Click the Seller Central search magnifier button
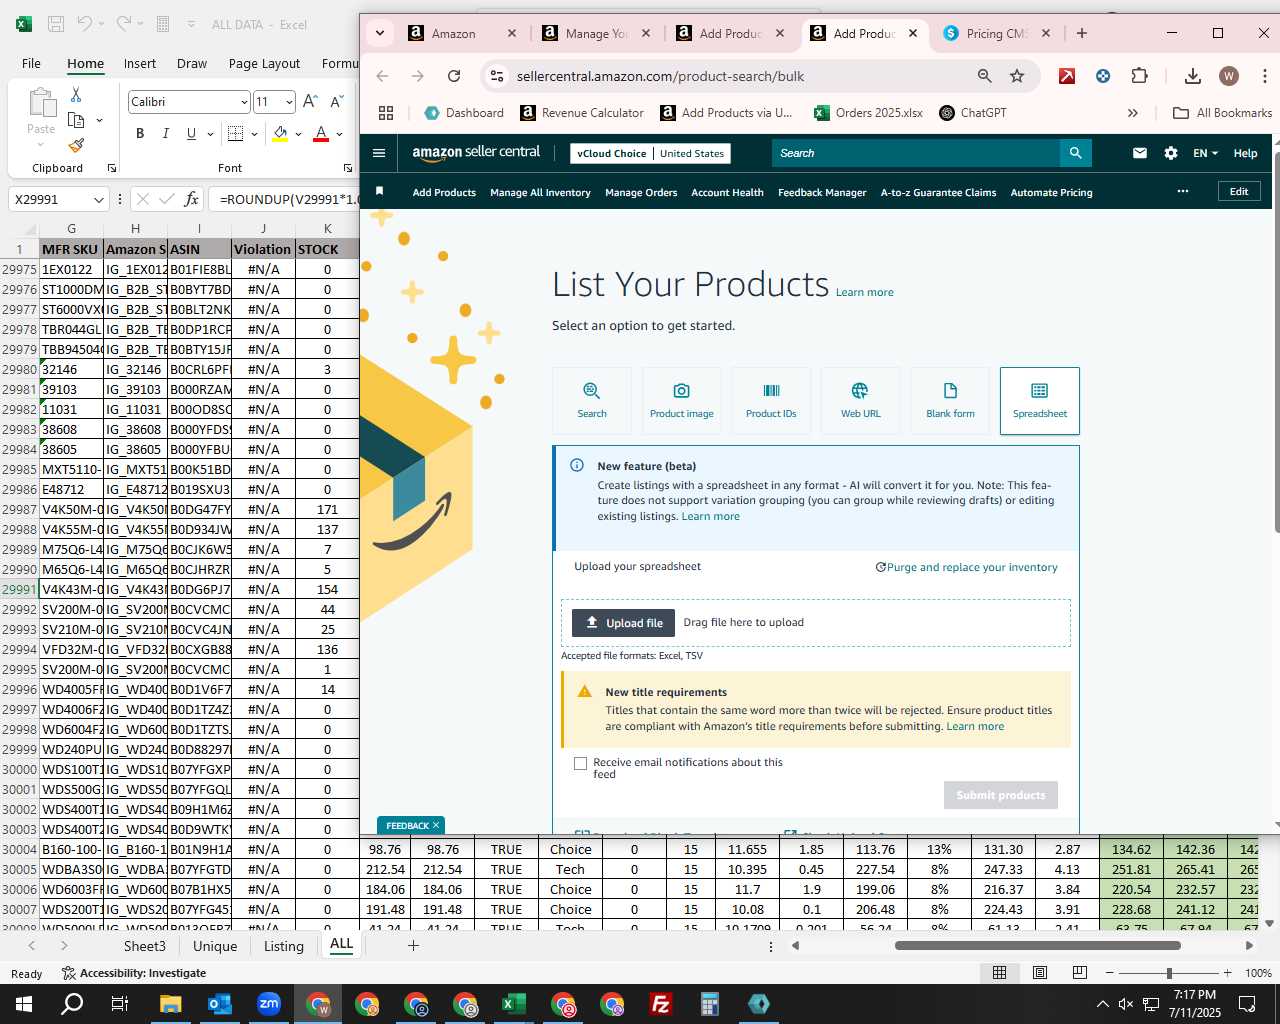This screenshot has height=1024, width=1280. click(x=1075, y=153)
